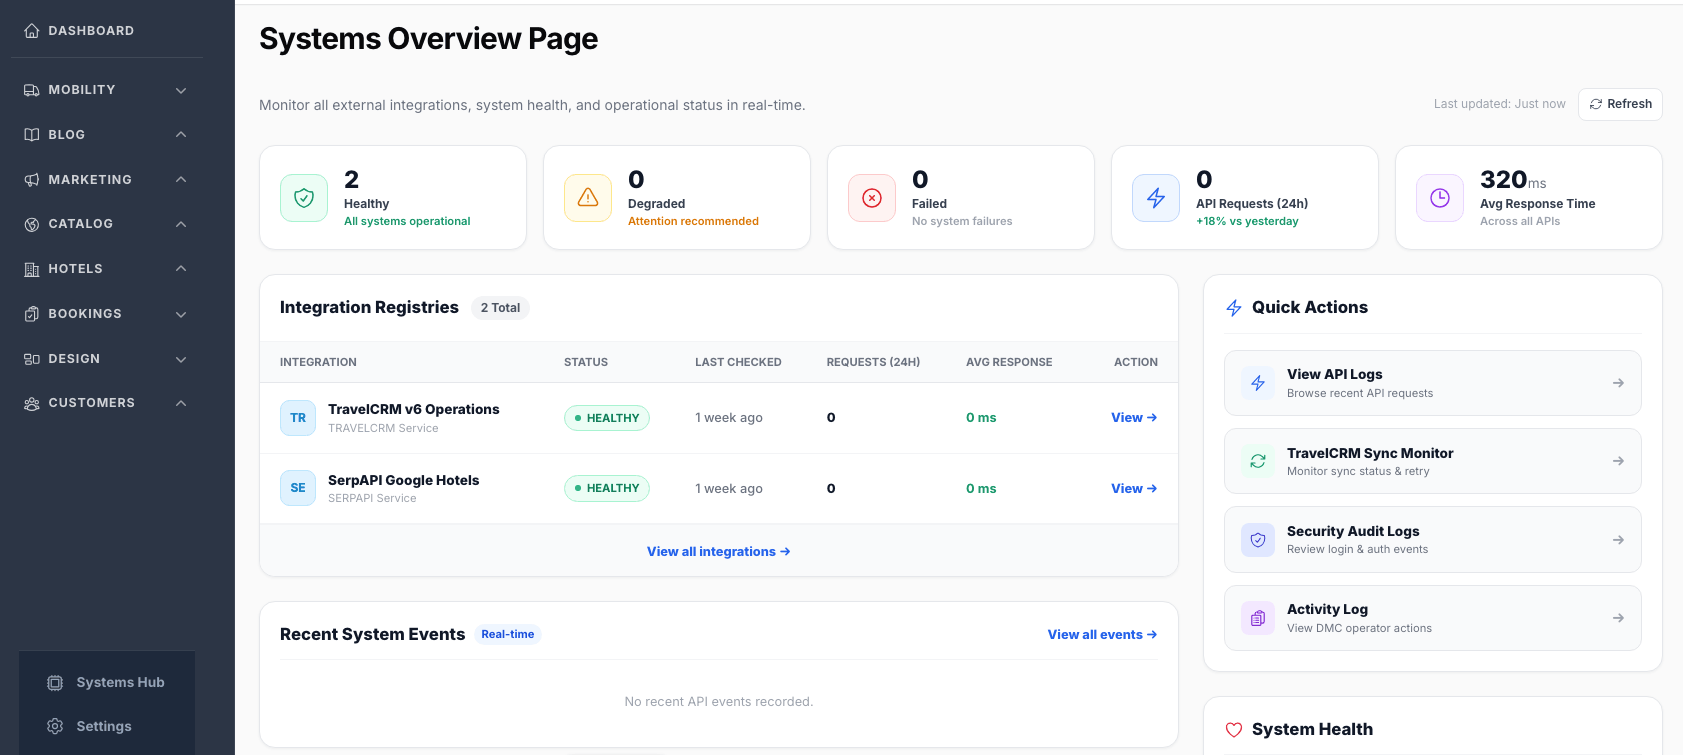Click the TR integration badge
This screenshot has height=755, width=1683.
(298, 418)
